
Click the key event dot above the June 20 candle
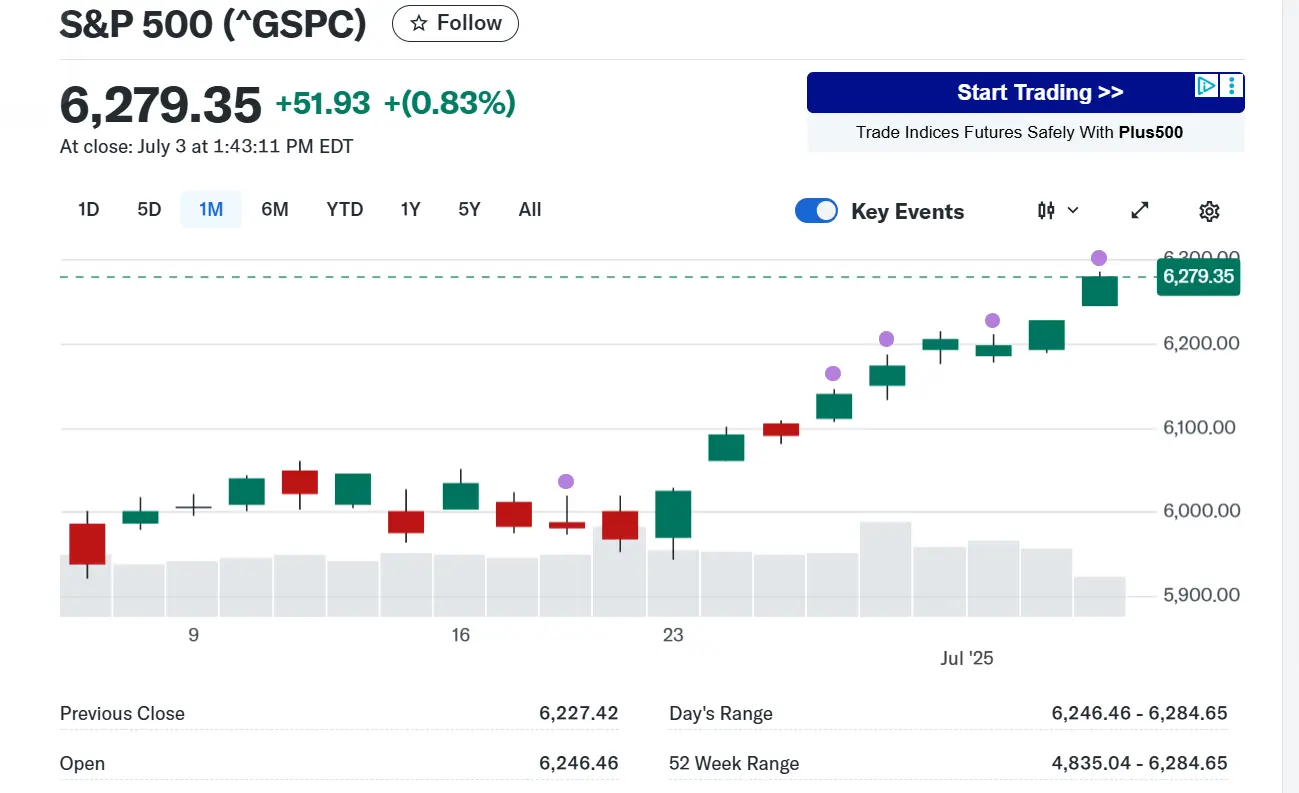pyautogui.click(x=566, y=482)
